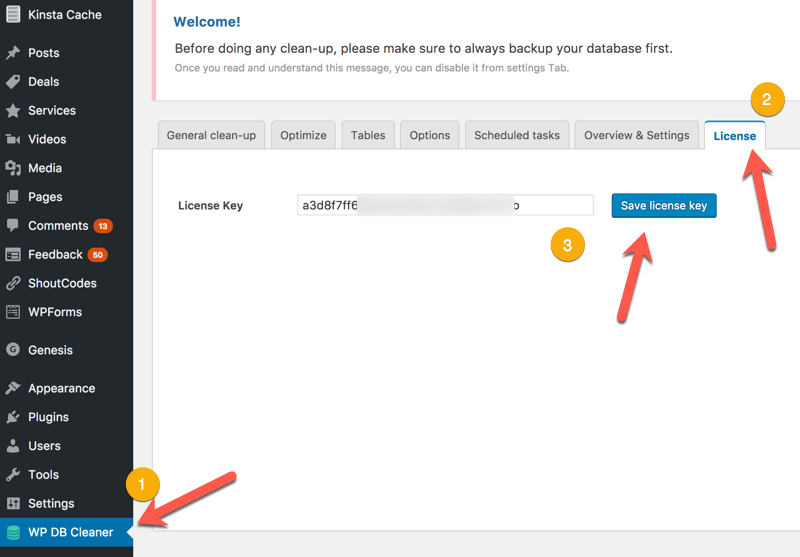Click the Media library icon
Image resolution: width=800 pixels, height=557 pixels.
click(x=13, y=168)
